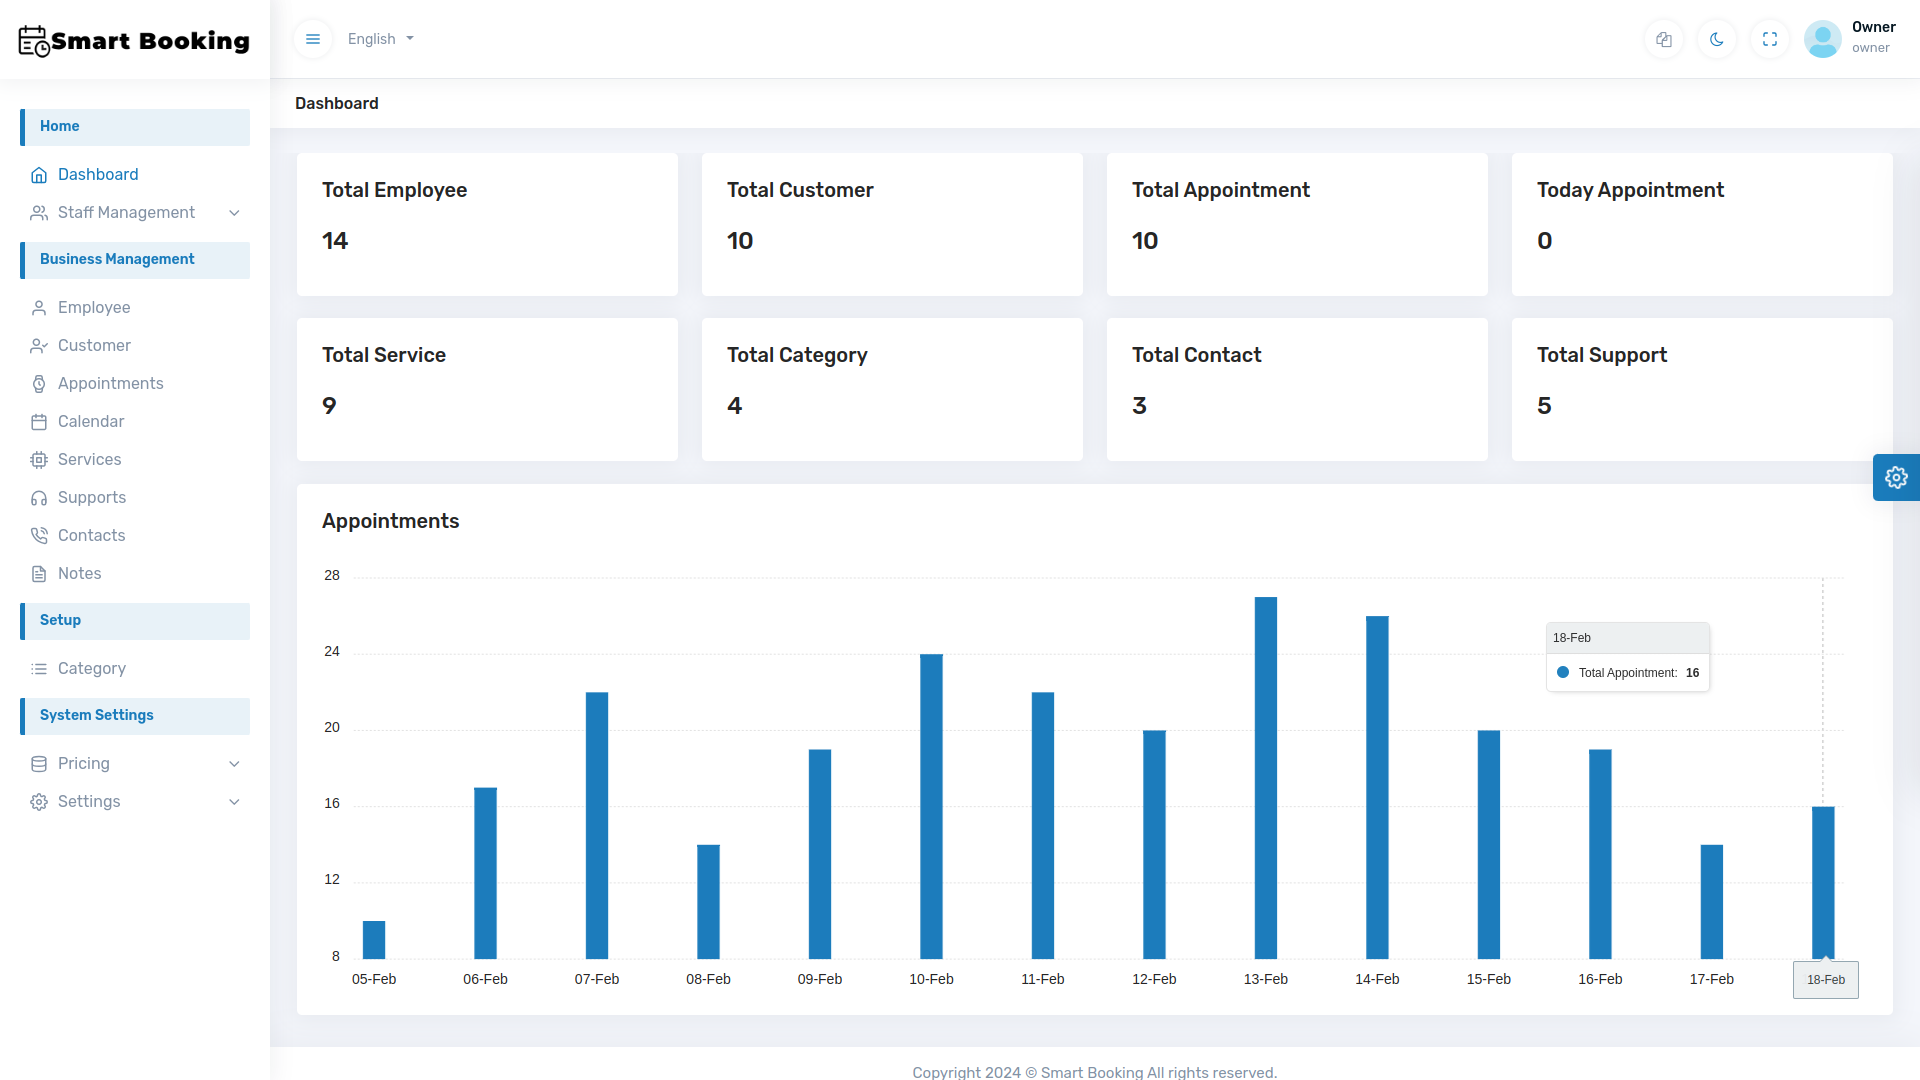Open the English language dropdown
This screenshot has height=1080, width=1920.
click(380, 39)
